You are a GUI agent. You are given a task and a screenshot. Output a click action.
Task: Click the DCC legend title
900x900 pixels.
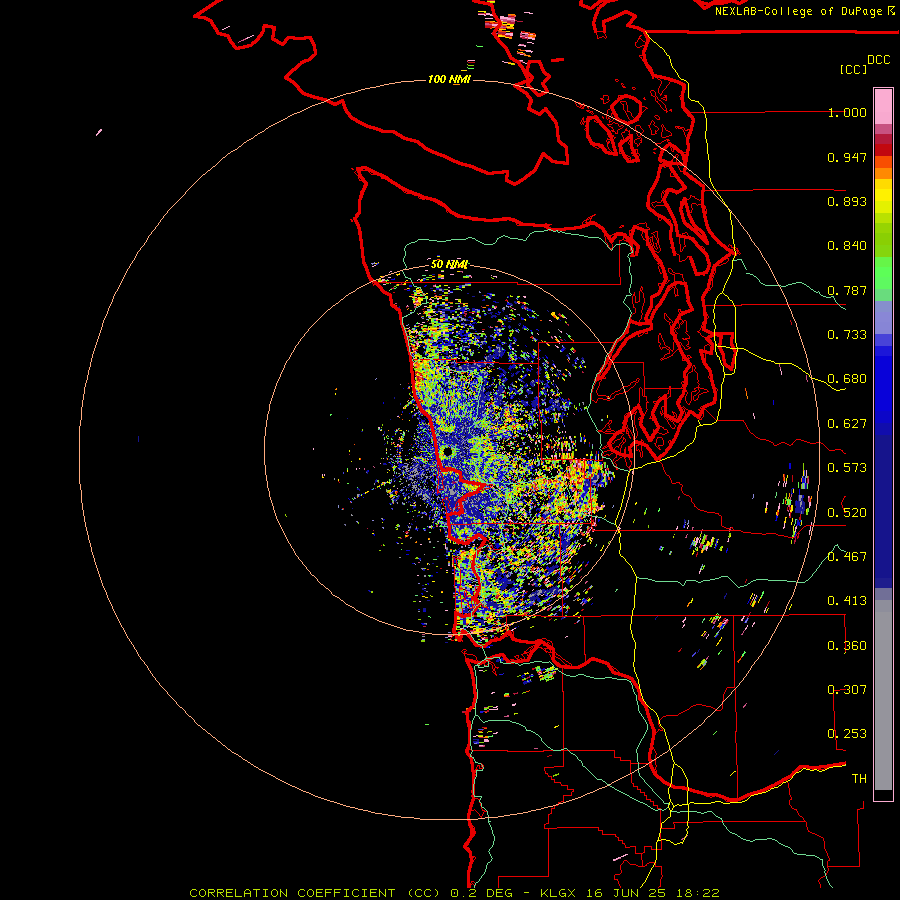click(878, 60)
